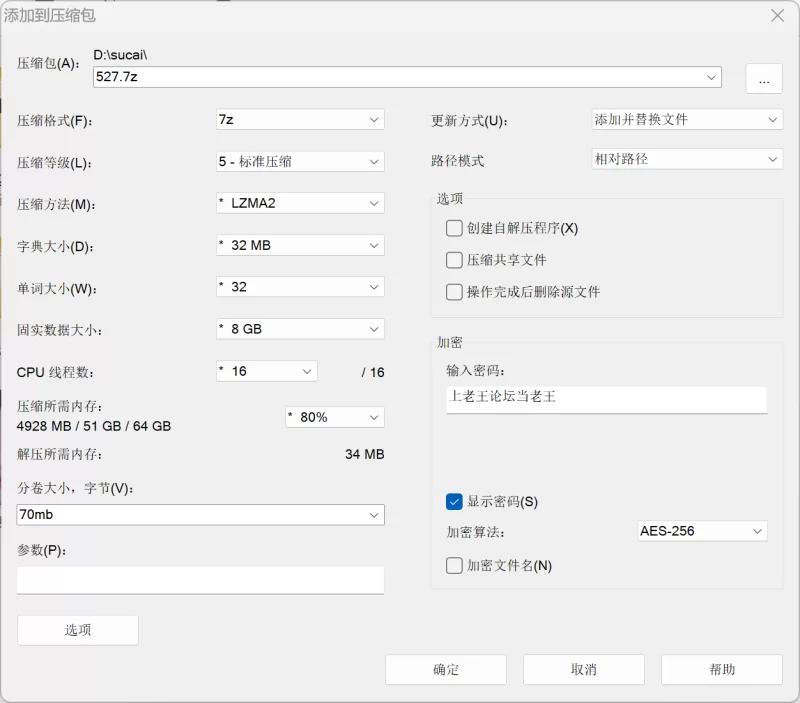Enable the encrypt file names checkbox
The image size is (800, 703).
coord(455,565)
